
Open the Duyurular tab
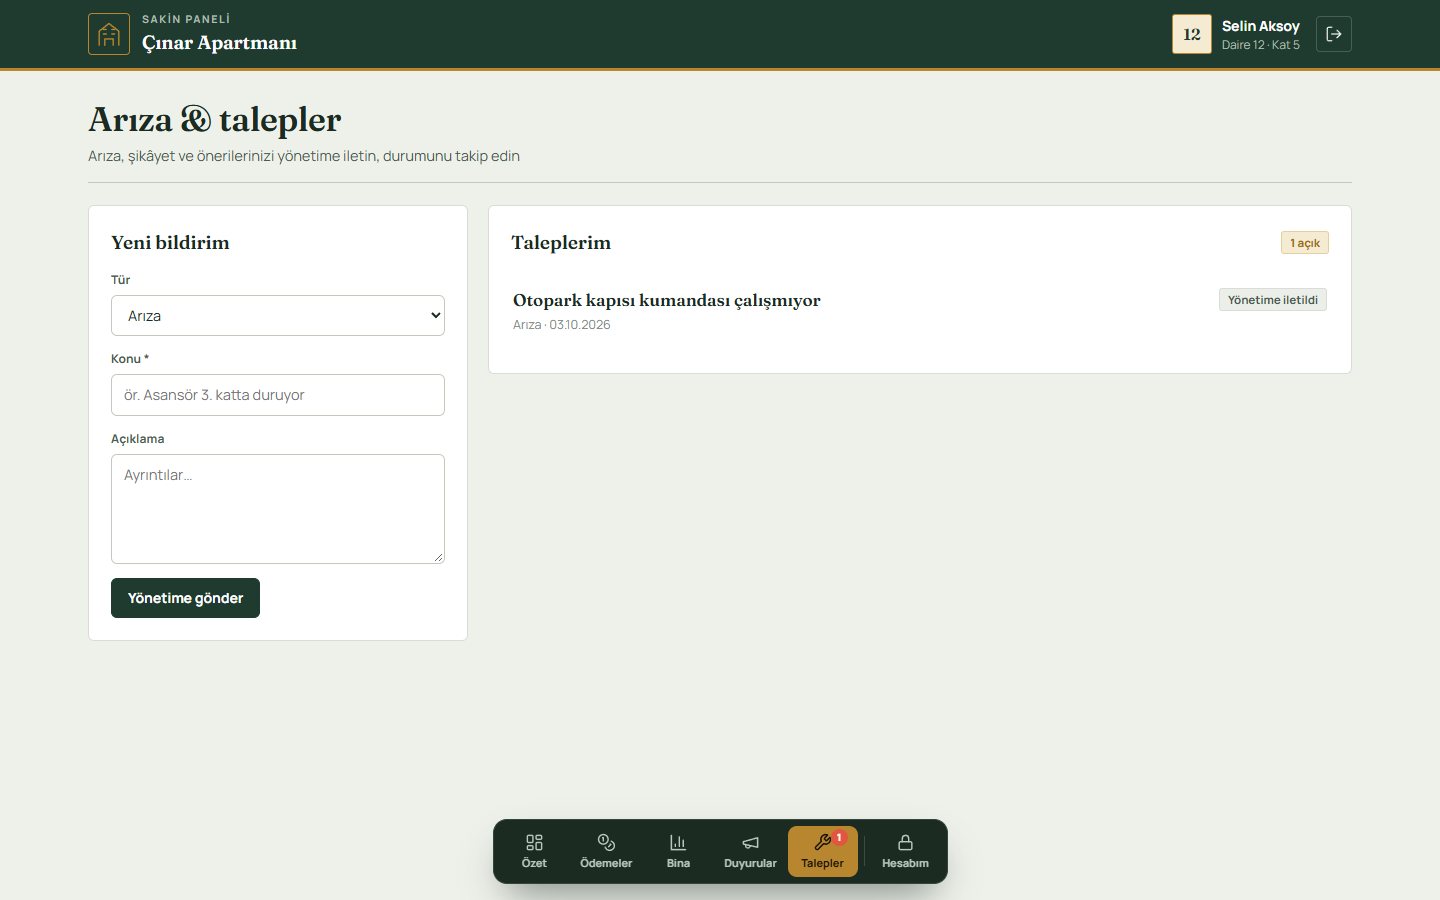(x=750, y=851)
